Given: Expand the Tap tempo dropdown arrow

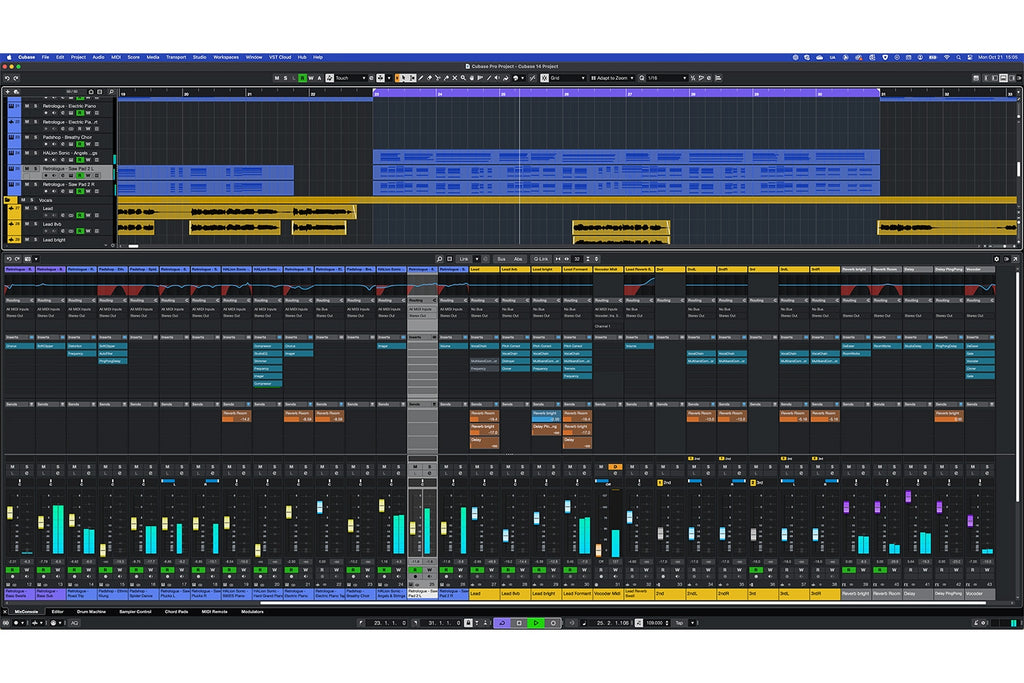Looking at the screenshot, I should (692, 623).
